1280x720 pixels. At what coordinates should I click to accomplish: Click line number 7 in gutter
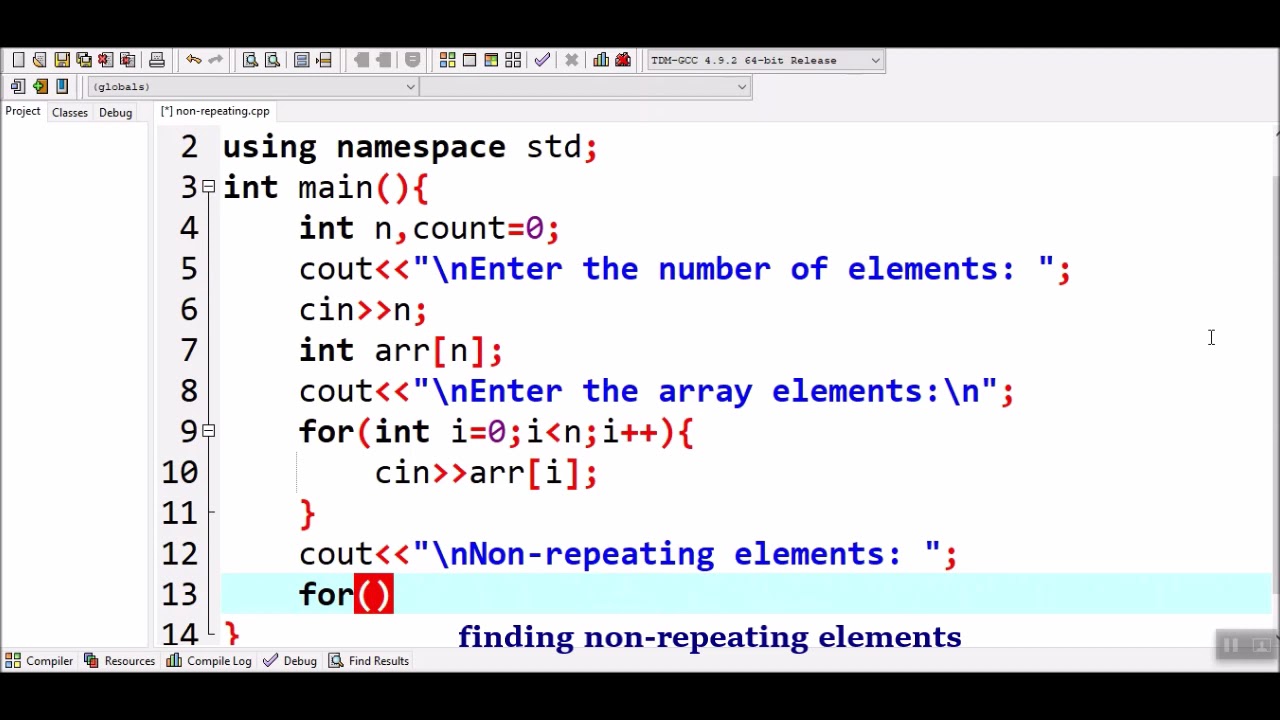coord(189,350)
